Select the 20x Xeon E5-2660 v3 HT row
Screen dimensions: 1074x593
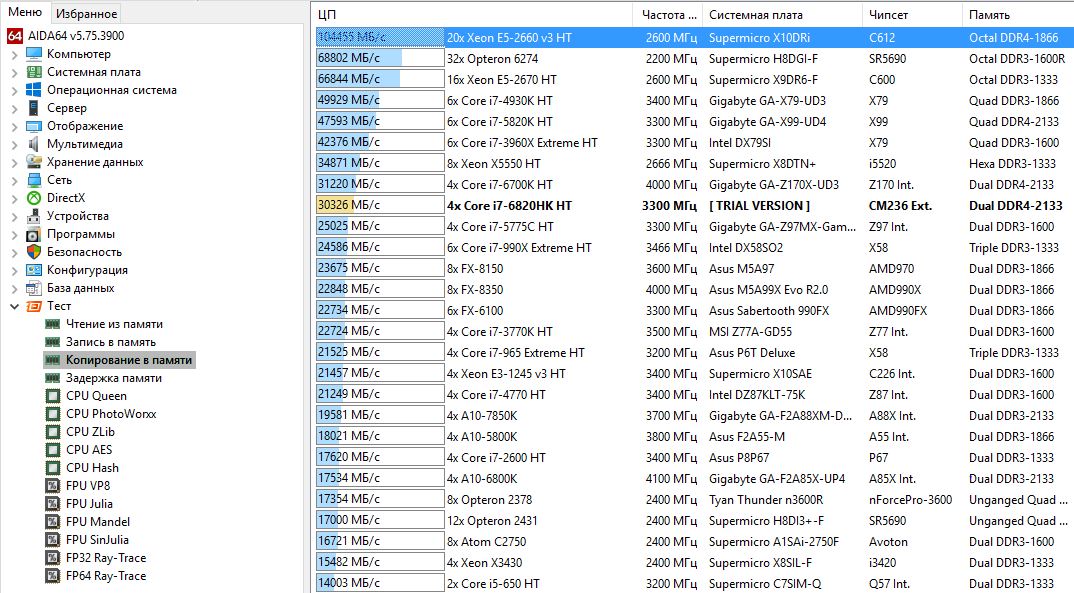(x=693, y=38)
